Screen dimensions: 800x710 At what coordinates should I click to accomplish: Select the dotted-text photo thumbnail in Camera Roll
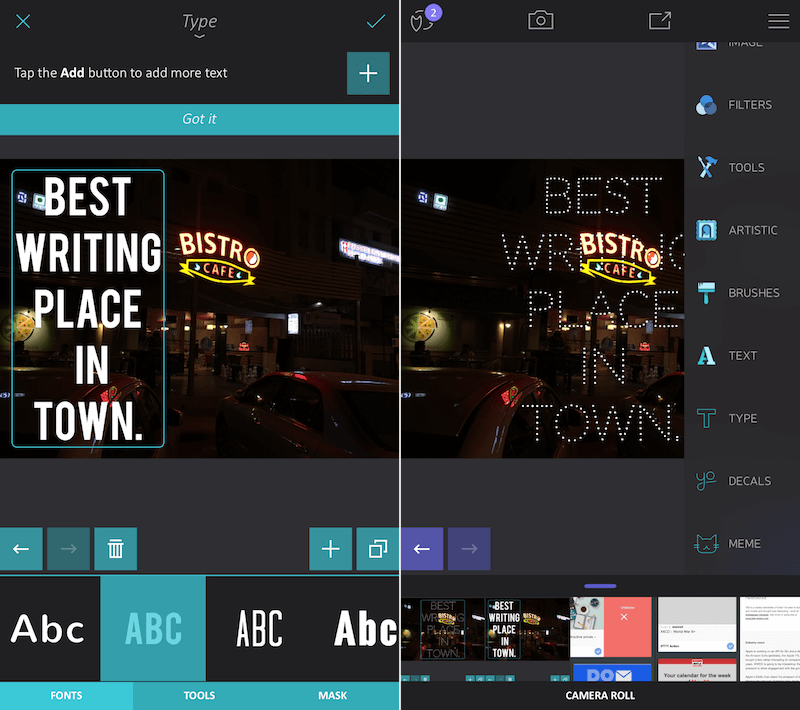tap(442, 629)
